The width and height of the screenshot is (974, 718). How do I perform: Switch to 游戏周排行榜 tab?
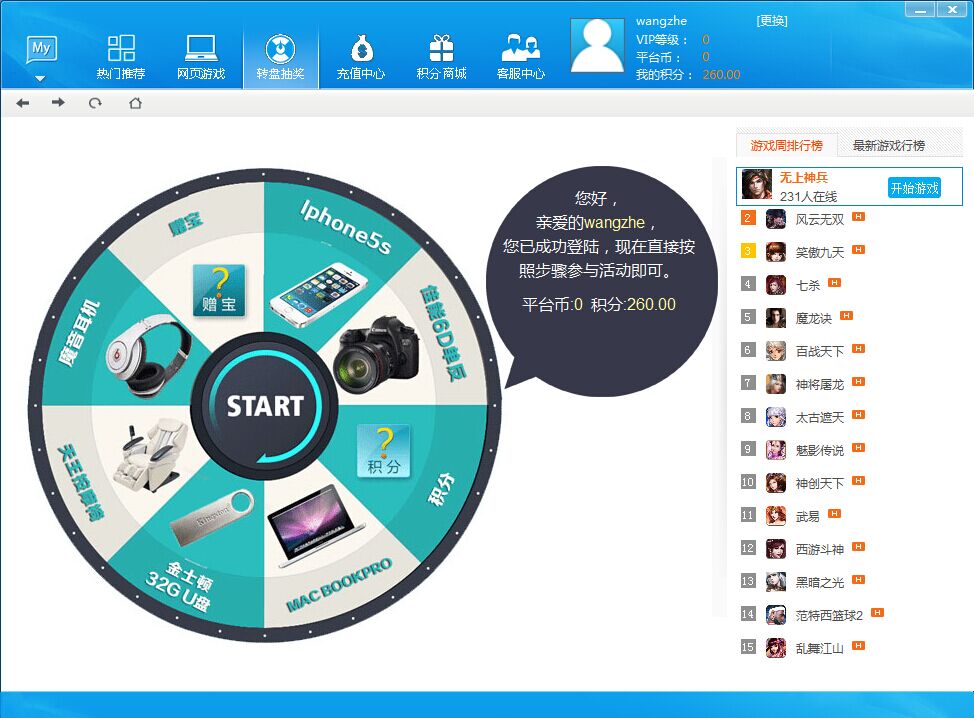click(x=786, y=145)
